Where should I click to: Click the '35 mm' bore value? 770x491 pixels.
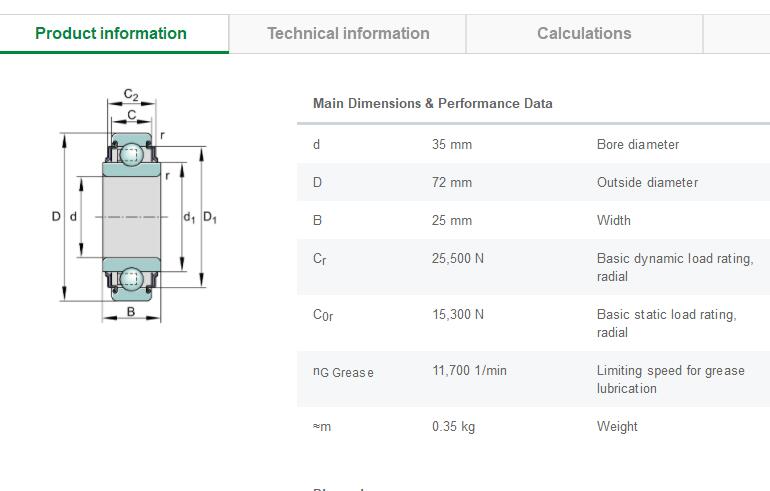pyautogui.click(x=452, y=144)
